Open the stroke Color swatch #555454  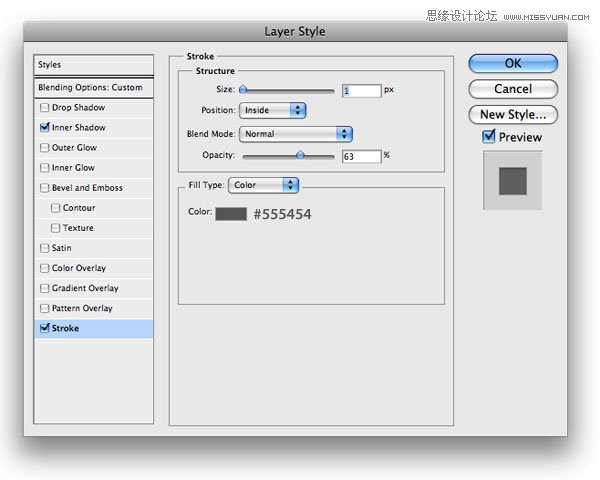(231, 214)
